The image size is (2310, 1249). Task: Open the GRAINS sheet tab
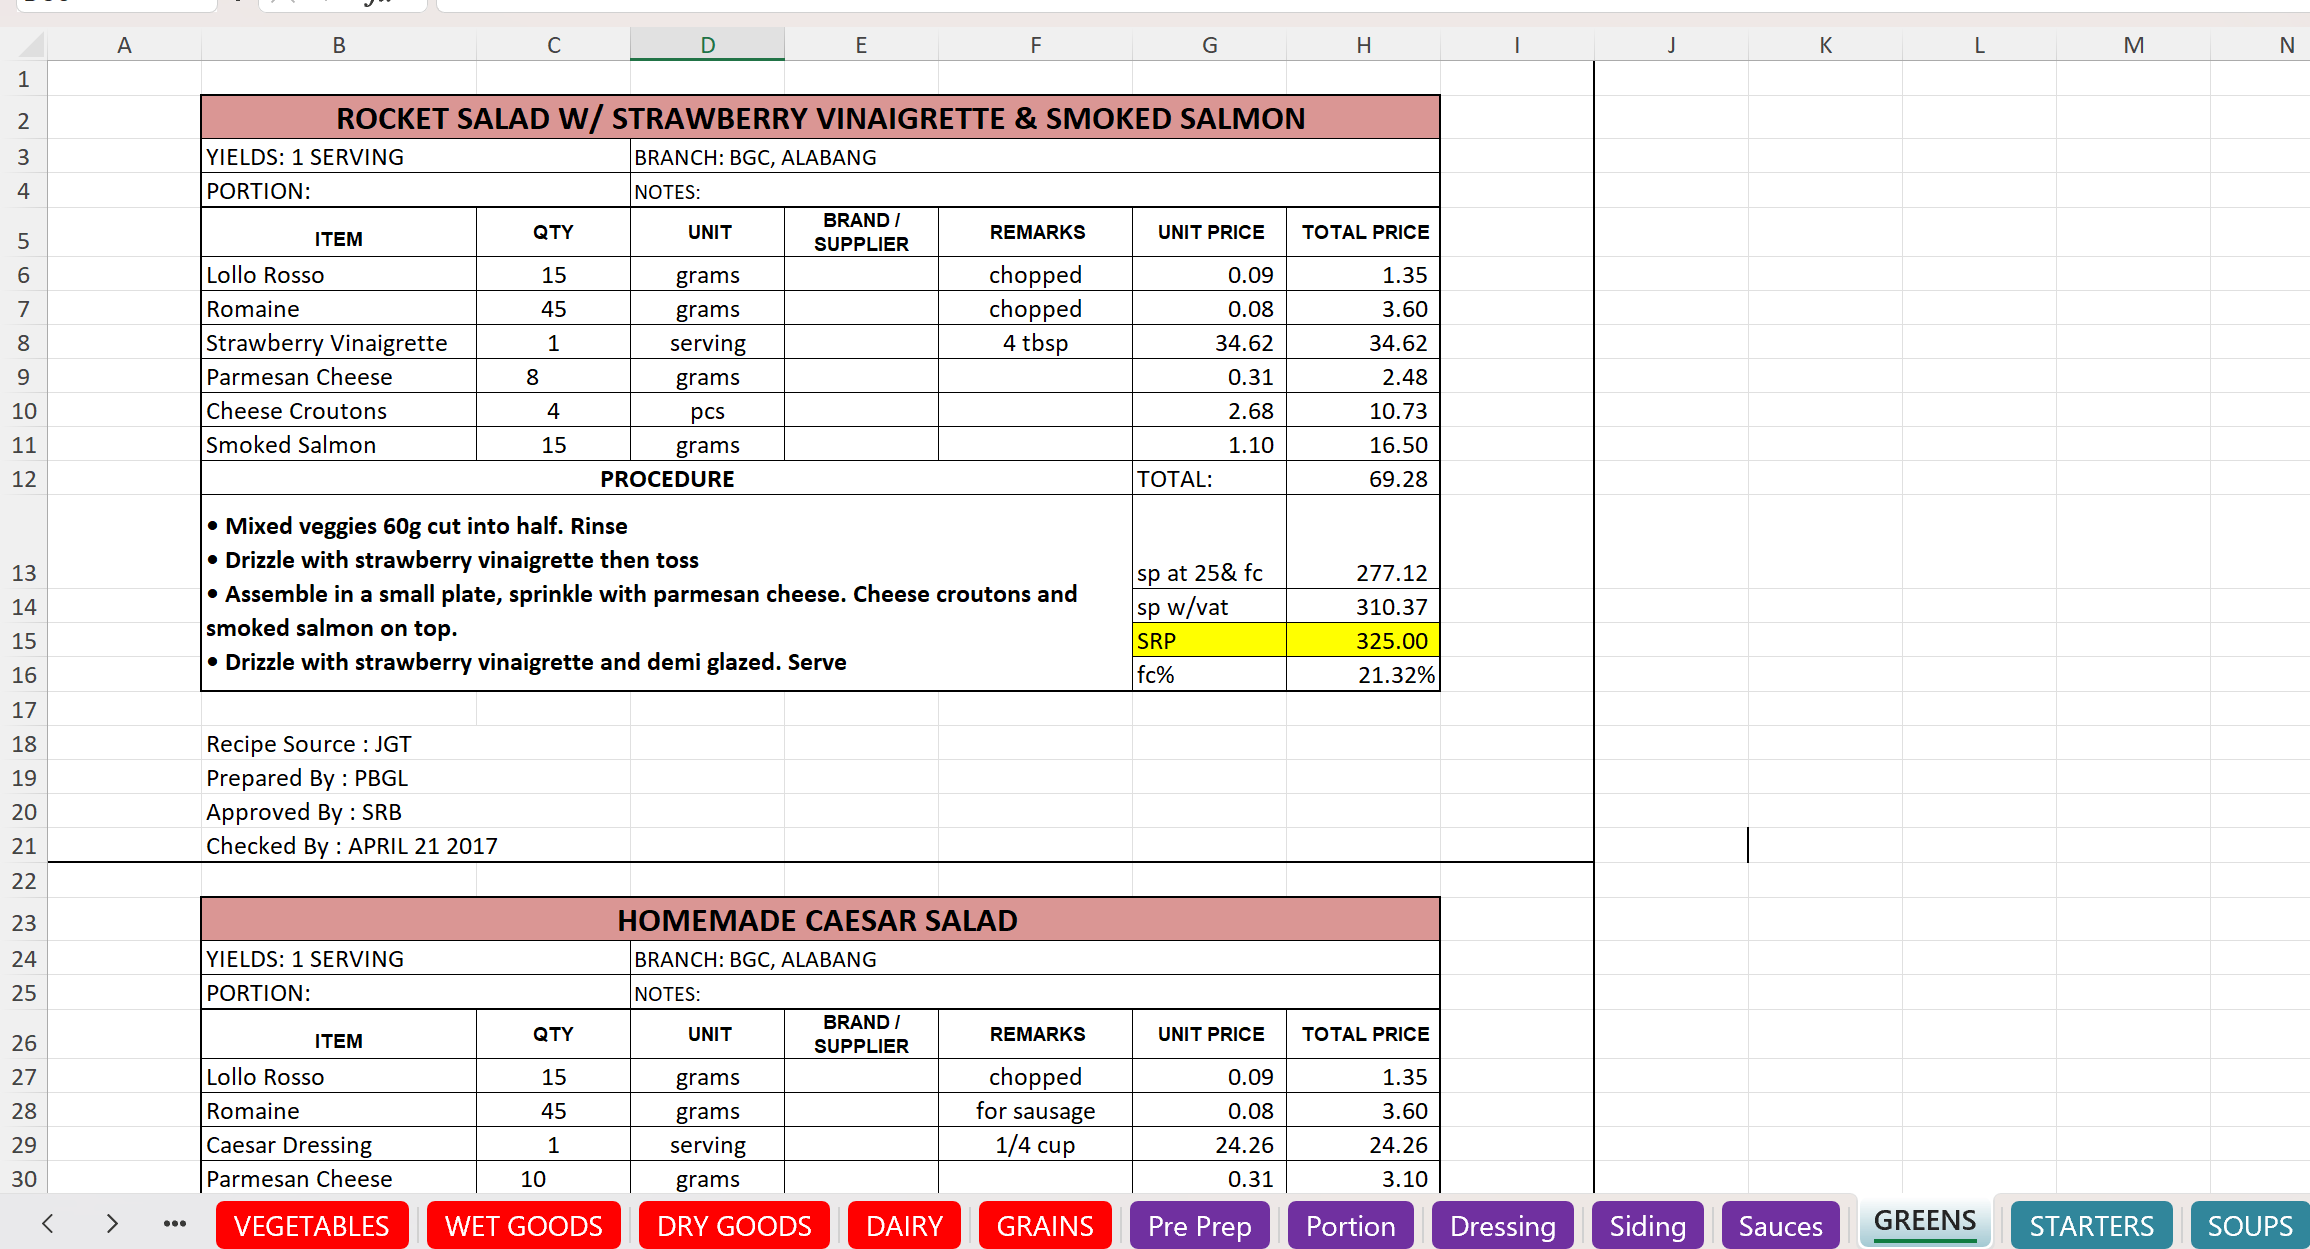[1045, 1226]
